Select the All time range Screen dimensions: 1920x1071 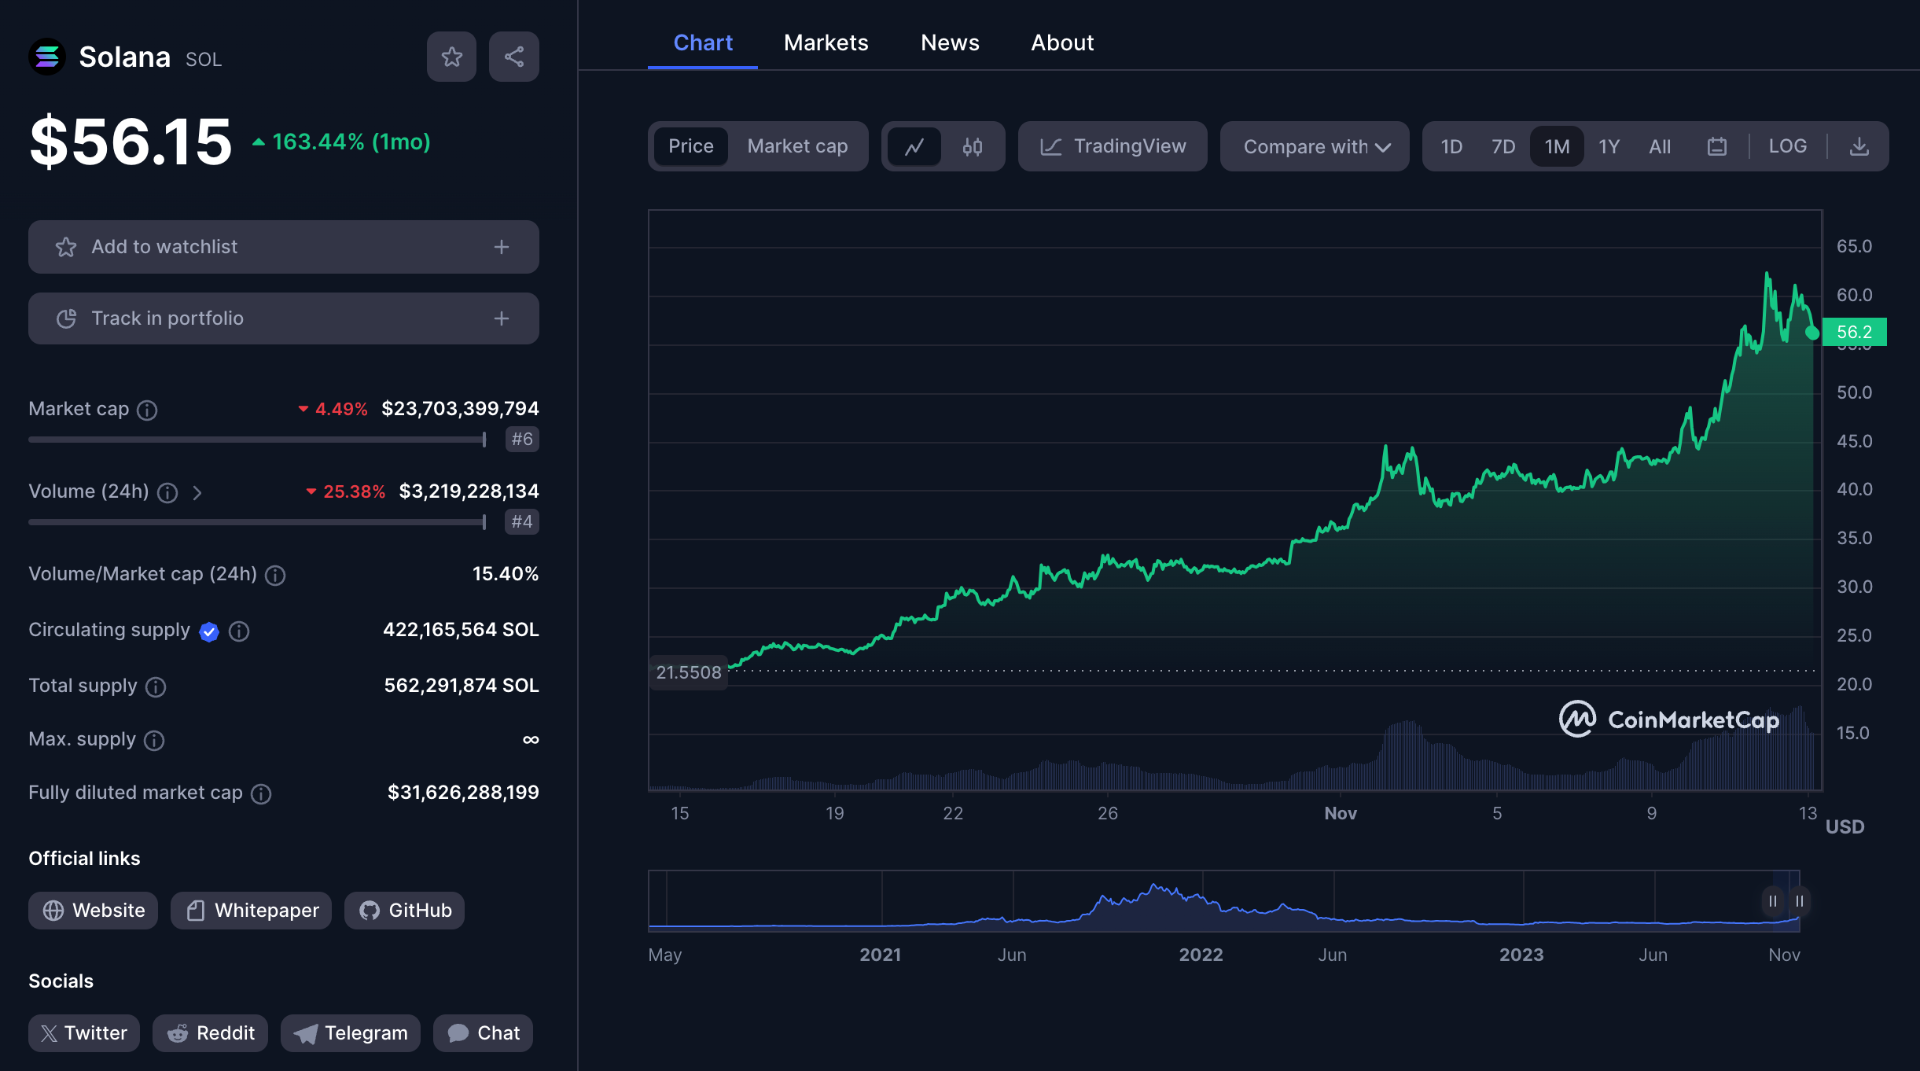point(1660,147)
